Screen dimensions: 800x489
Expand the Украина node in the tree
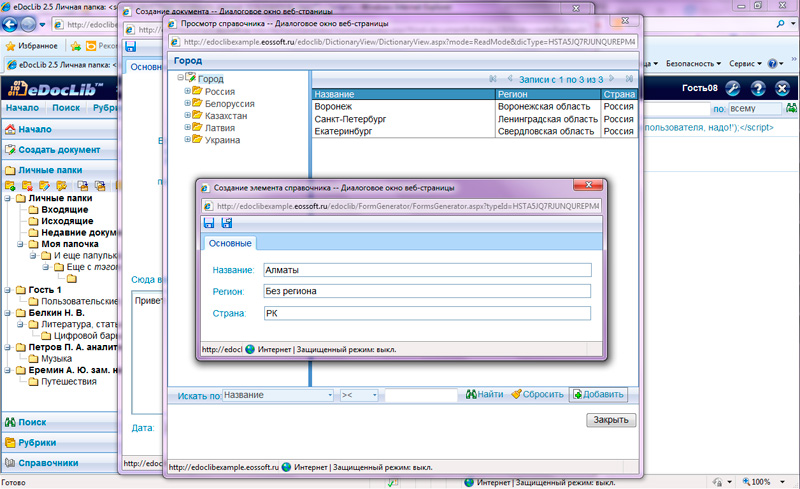[187, 139]
